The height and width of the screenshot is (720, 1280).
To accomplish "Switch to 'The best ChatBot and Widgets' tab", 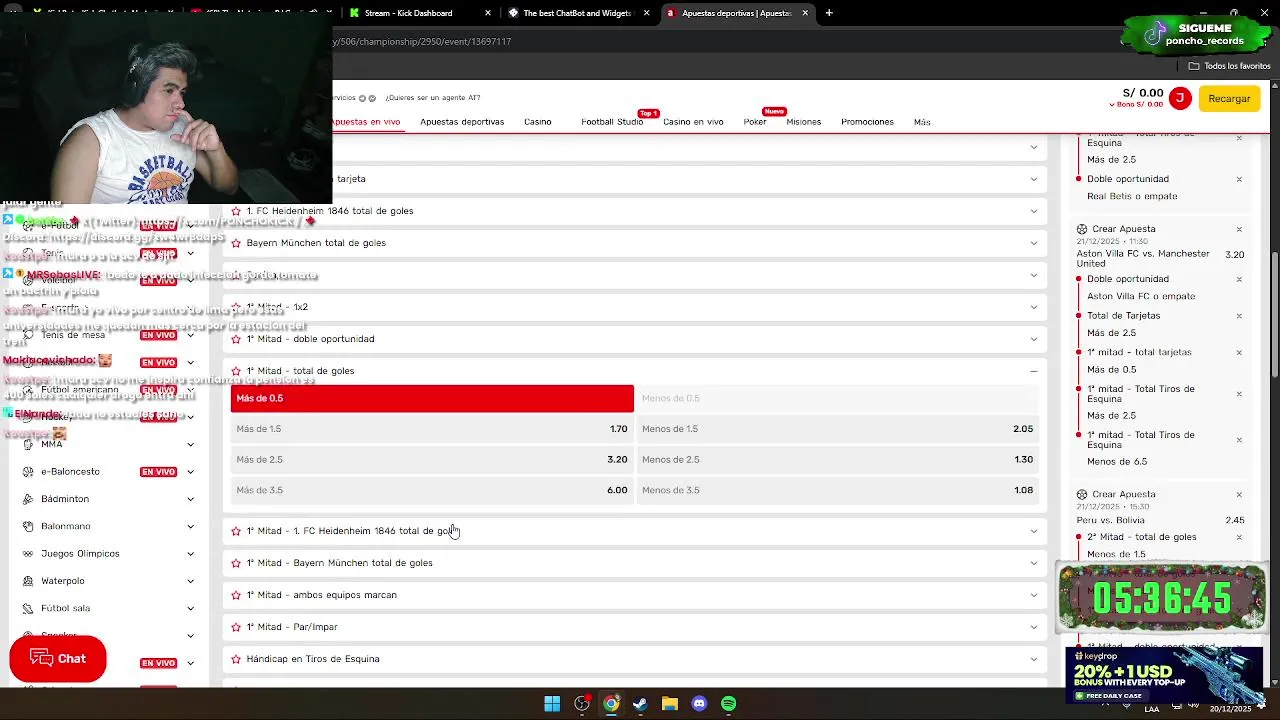I will [x=577, y=13].
